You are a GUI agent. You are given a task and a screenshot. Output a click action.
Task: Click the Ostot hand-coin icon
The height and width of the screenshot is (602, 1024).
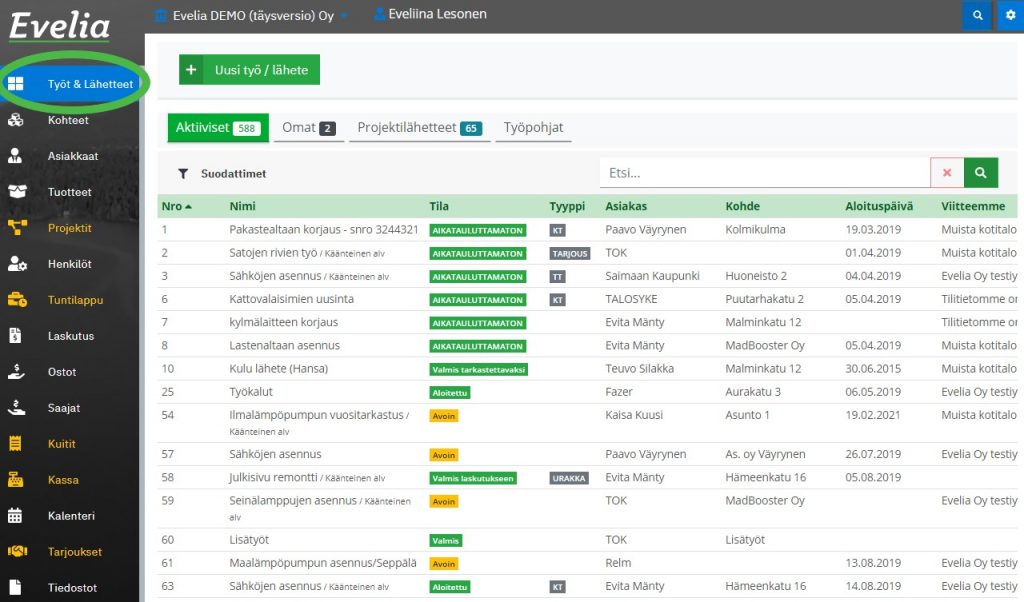(x=16, y=372)
